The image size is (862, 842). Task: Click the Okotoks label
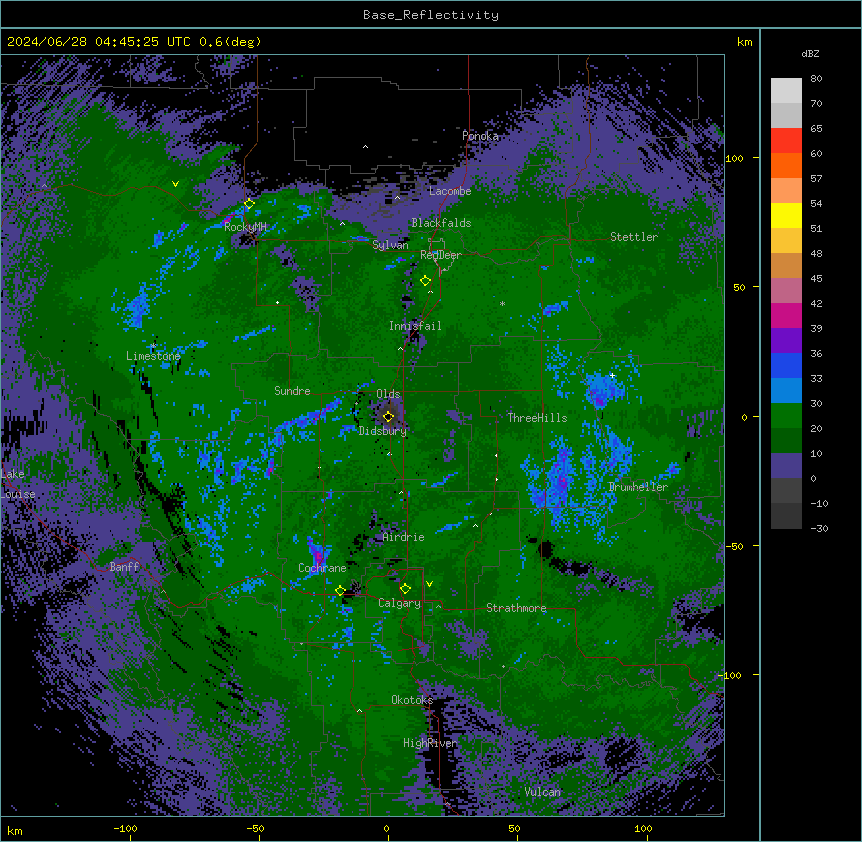pos(412,700)
